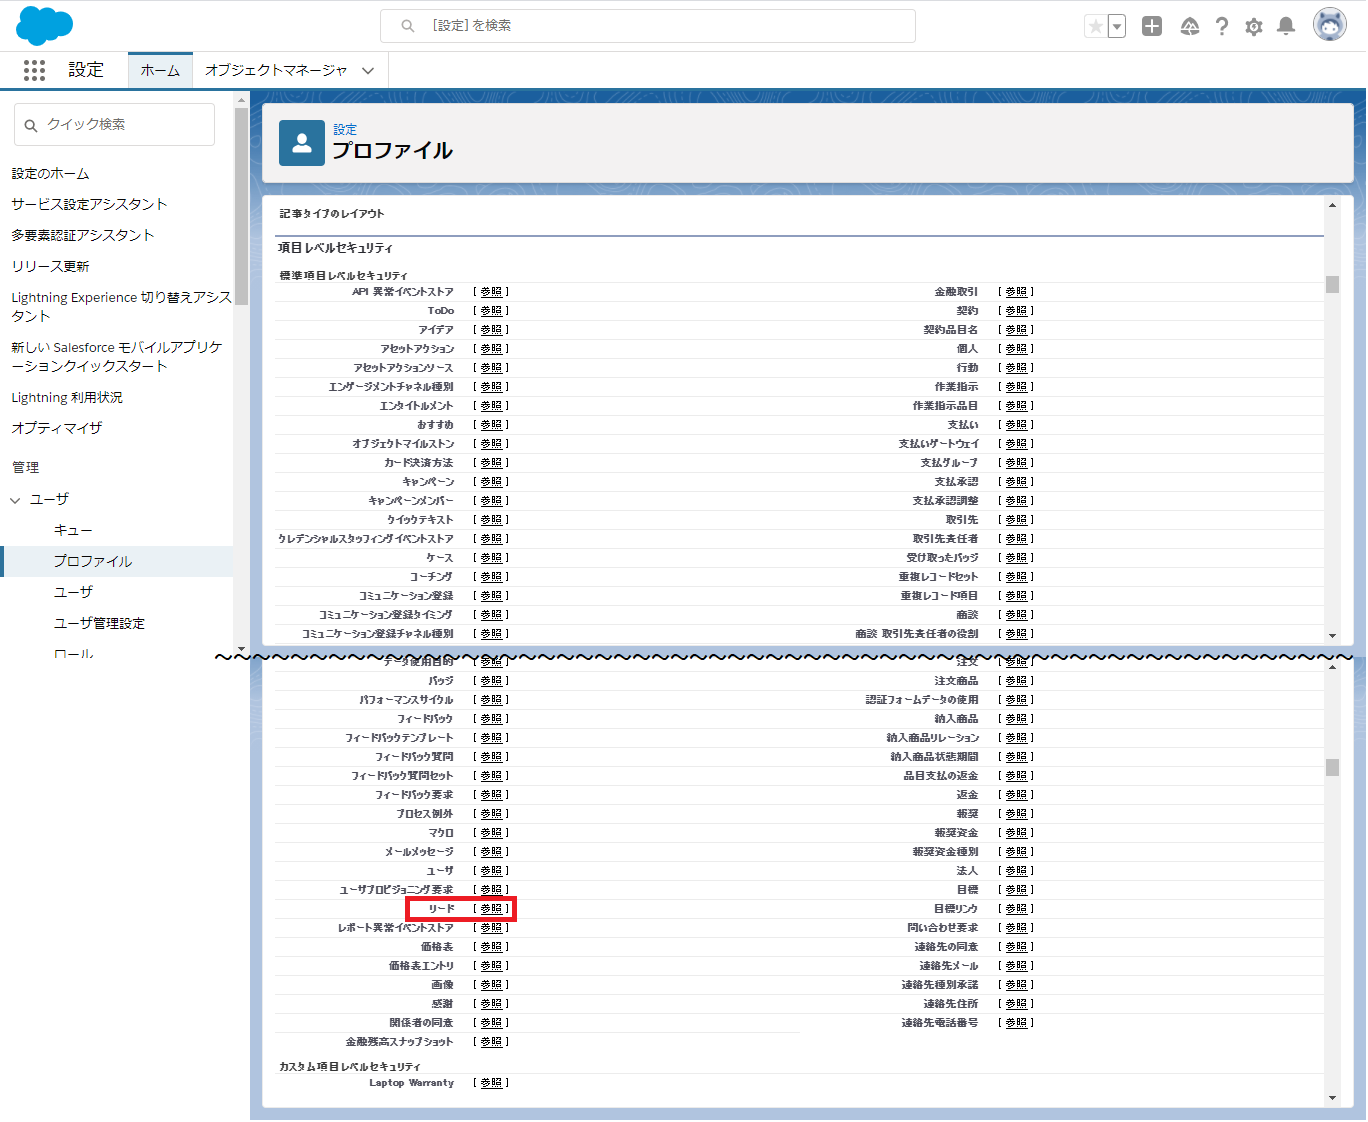Open 参照 link for ケース
Image resolution: width=1368 pixels, height=1122 pixels.
(x=491, y=558)
